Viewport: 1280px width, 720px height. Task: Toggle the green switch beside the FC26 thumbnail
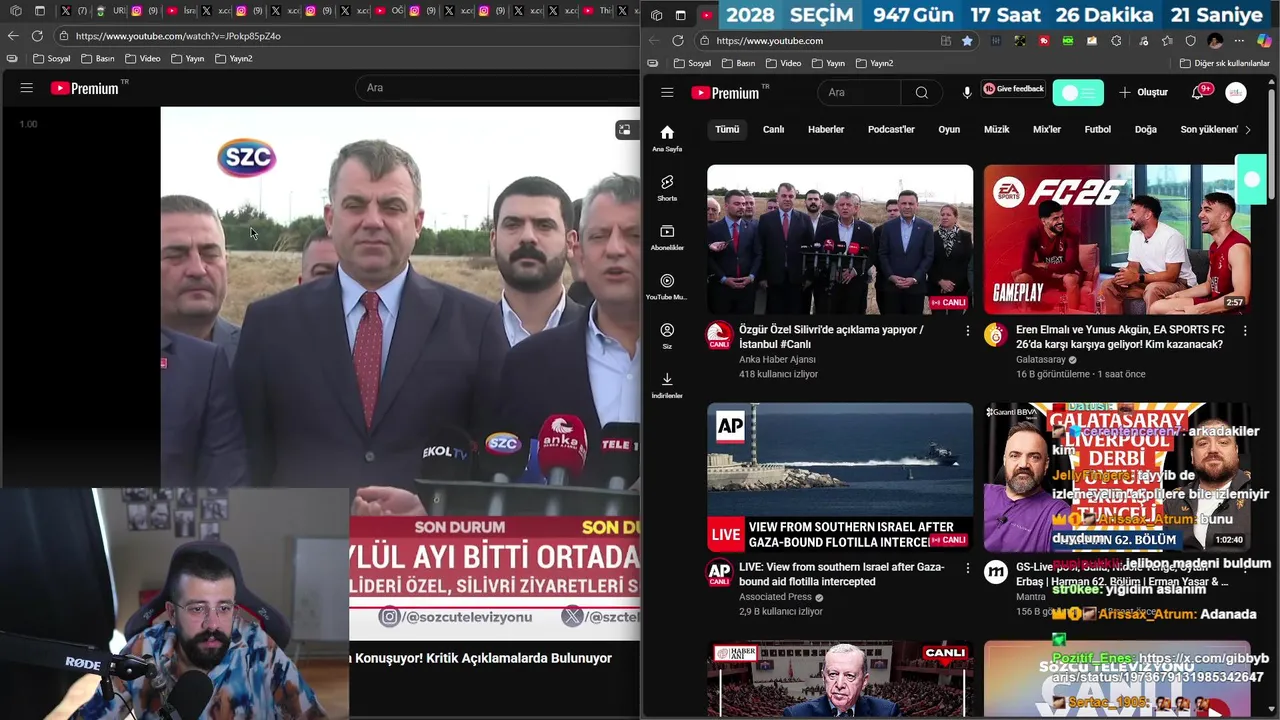[1251, 180]
